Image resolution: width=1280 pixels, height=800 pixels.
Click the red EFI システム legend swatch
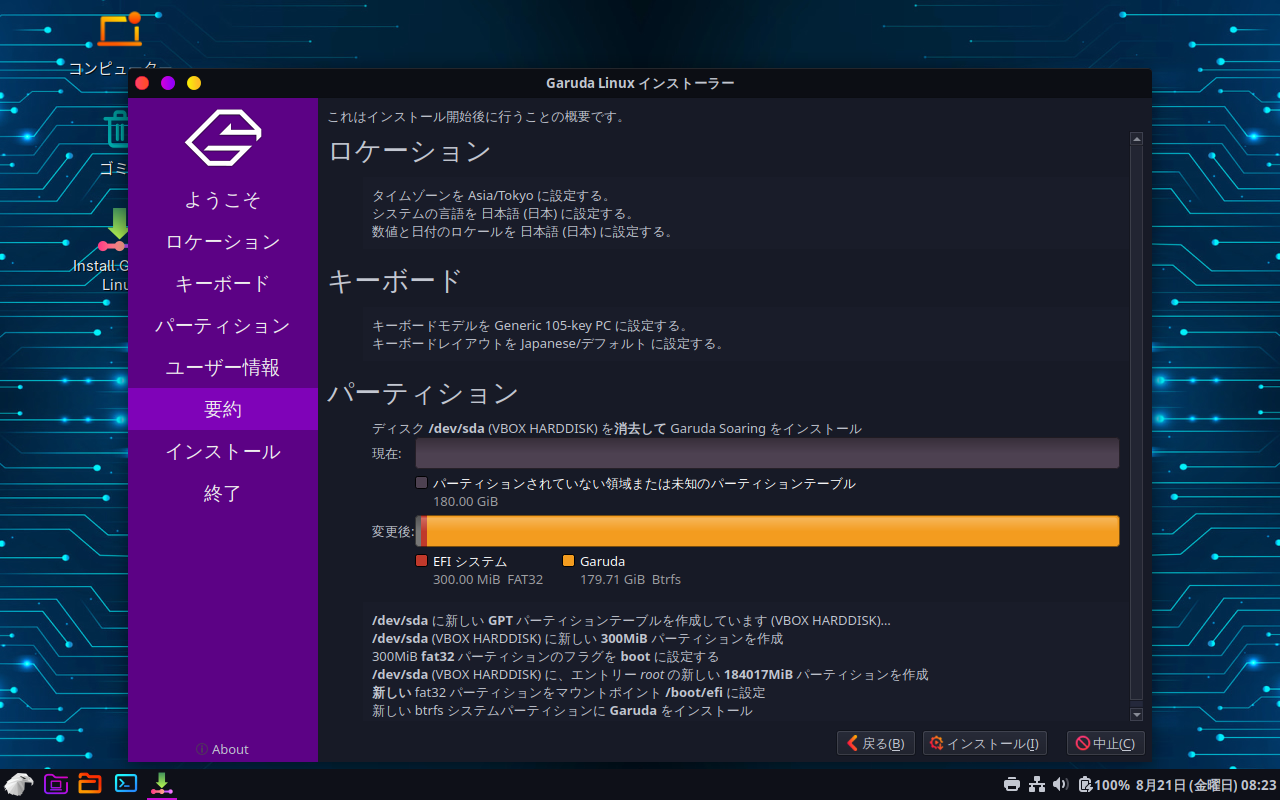pos(421,561)
